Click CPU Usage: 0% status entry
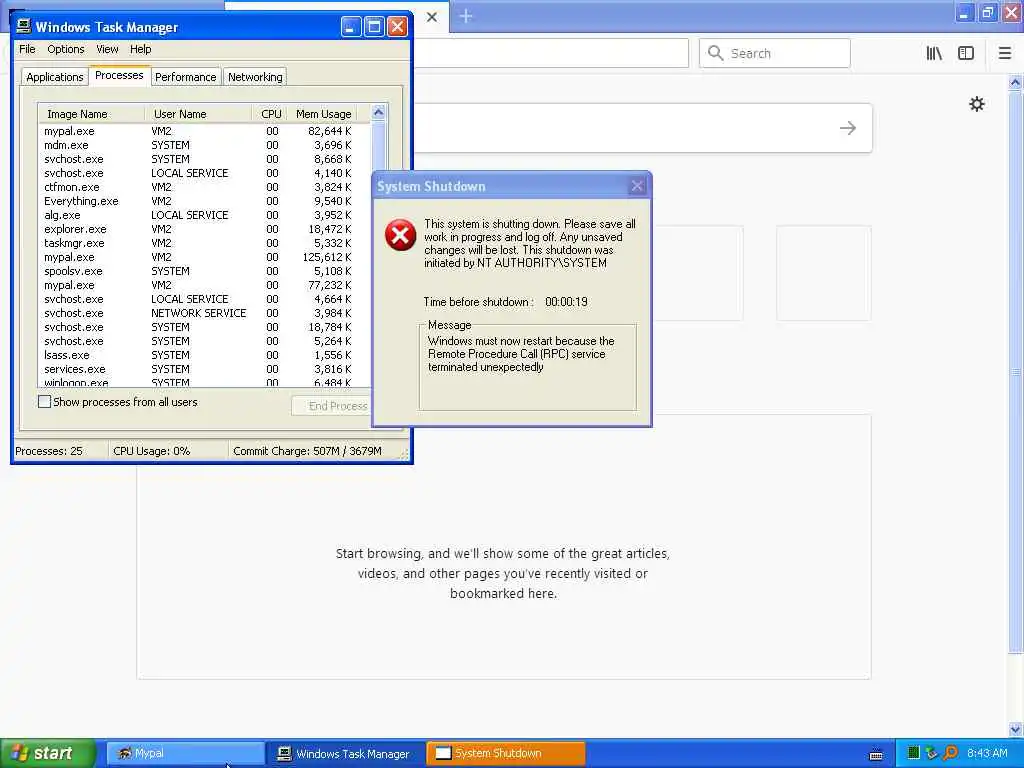 pos(152,451)
